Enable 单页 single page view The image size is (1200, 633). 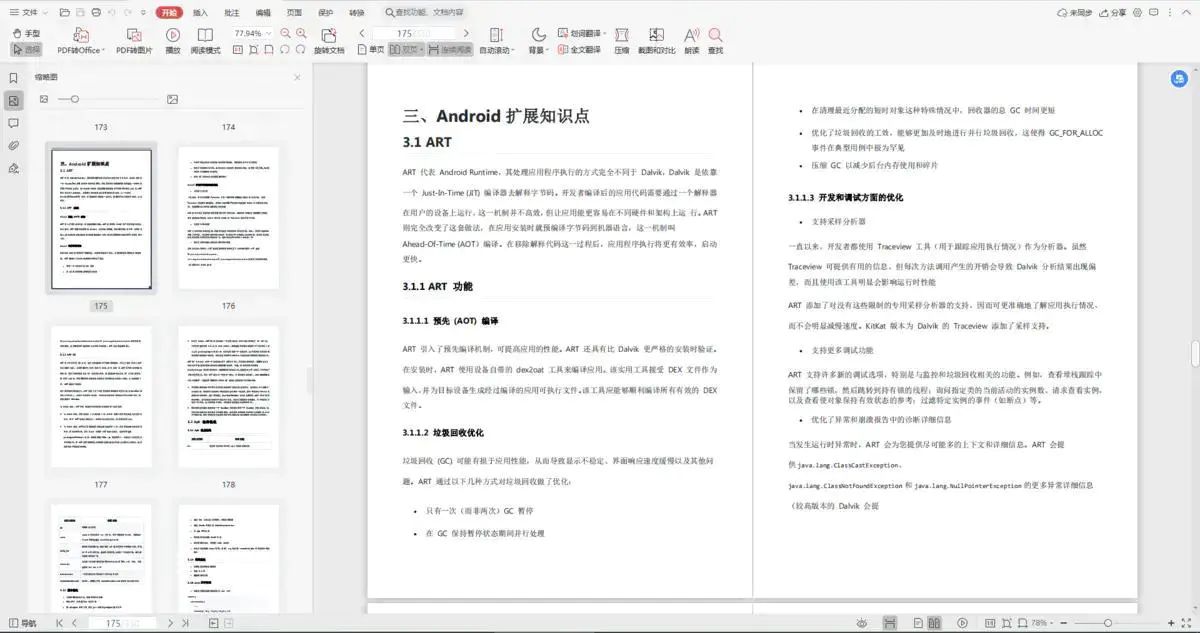[x=369, y=49]
